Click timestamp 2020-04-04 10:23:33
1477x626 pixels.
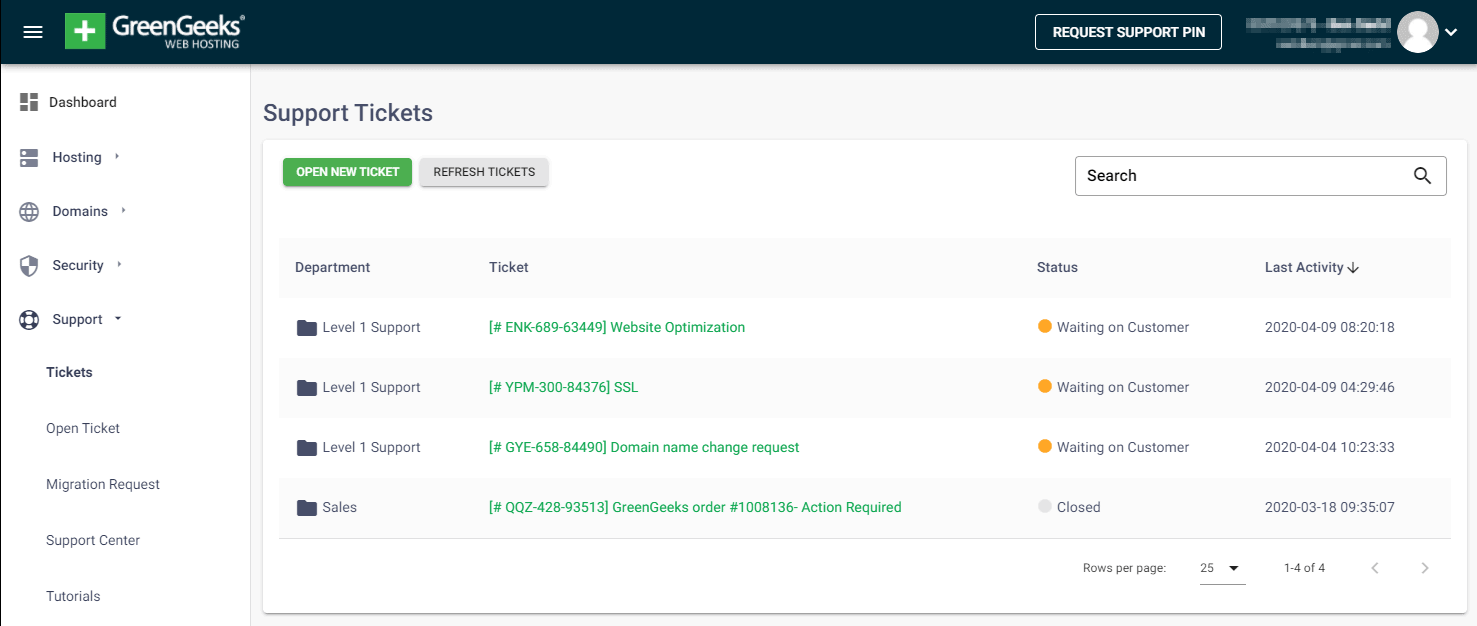pyautogui.click(x=1329, y=447)
